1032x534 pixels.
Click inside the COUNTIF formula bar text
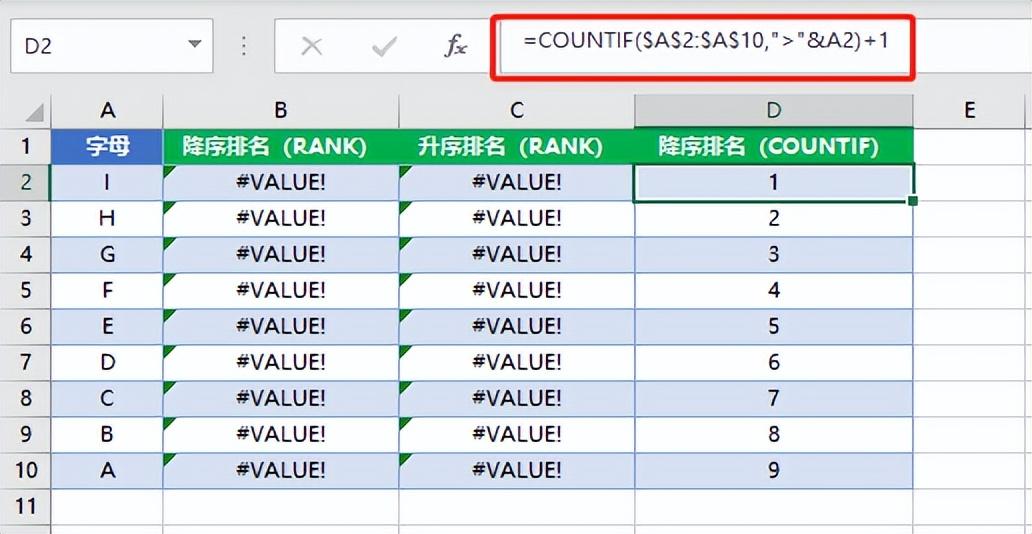pyautogui.click(x=706, y=41)
